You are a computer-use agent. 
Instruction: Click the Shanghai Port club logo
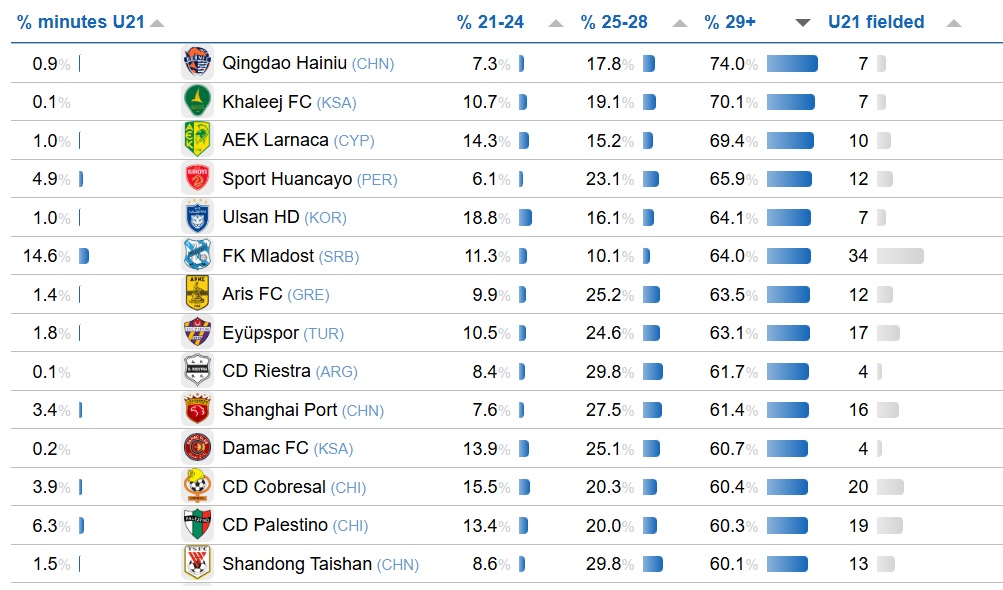[197, 410]
